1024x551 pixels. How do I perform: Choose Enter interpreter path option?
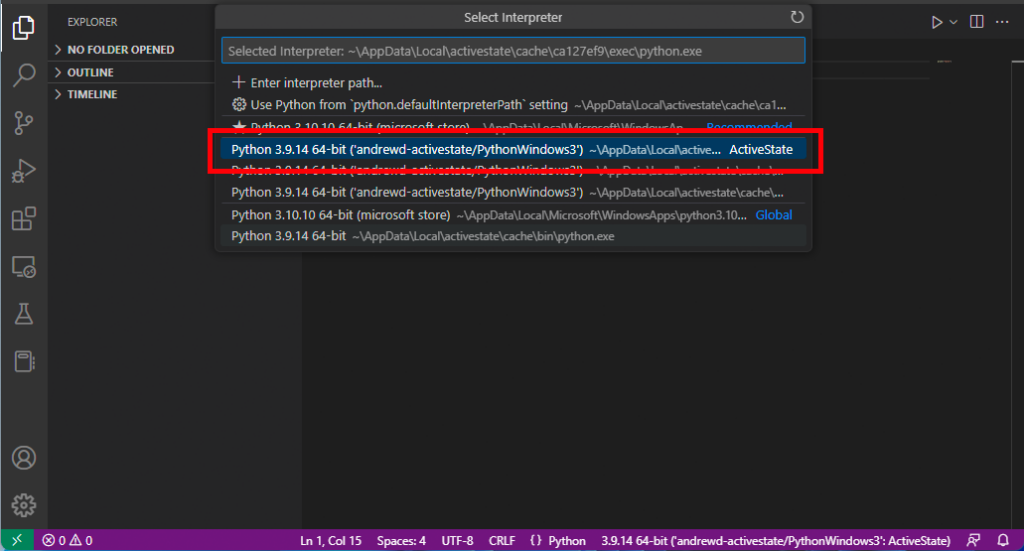pos(513,83)
